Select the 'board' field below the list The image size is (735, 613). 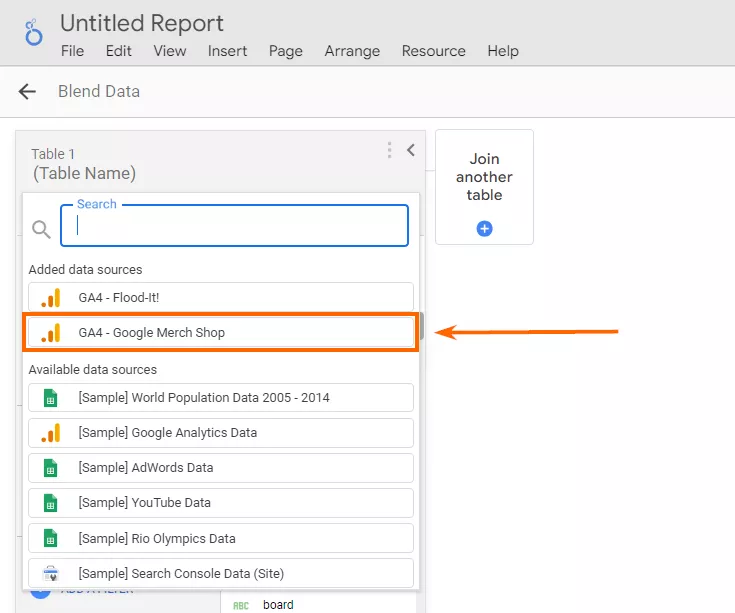click(x=278, y=605)
